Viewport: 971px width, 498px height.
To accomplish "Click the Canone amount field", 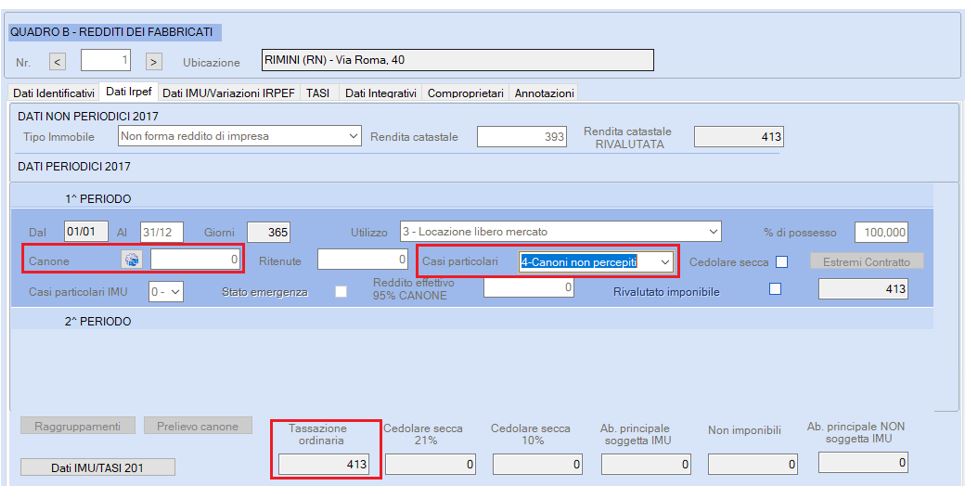I will click(x=195, y=260).
